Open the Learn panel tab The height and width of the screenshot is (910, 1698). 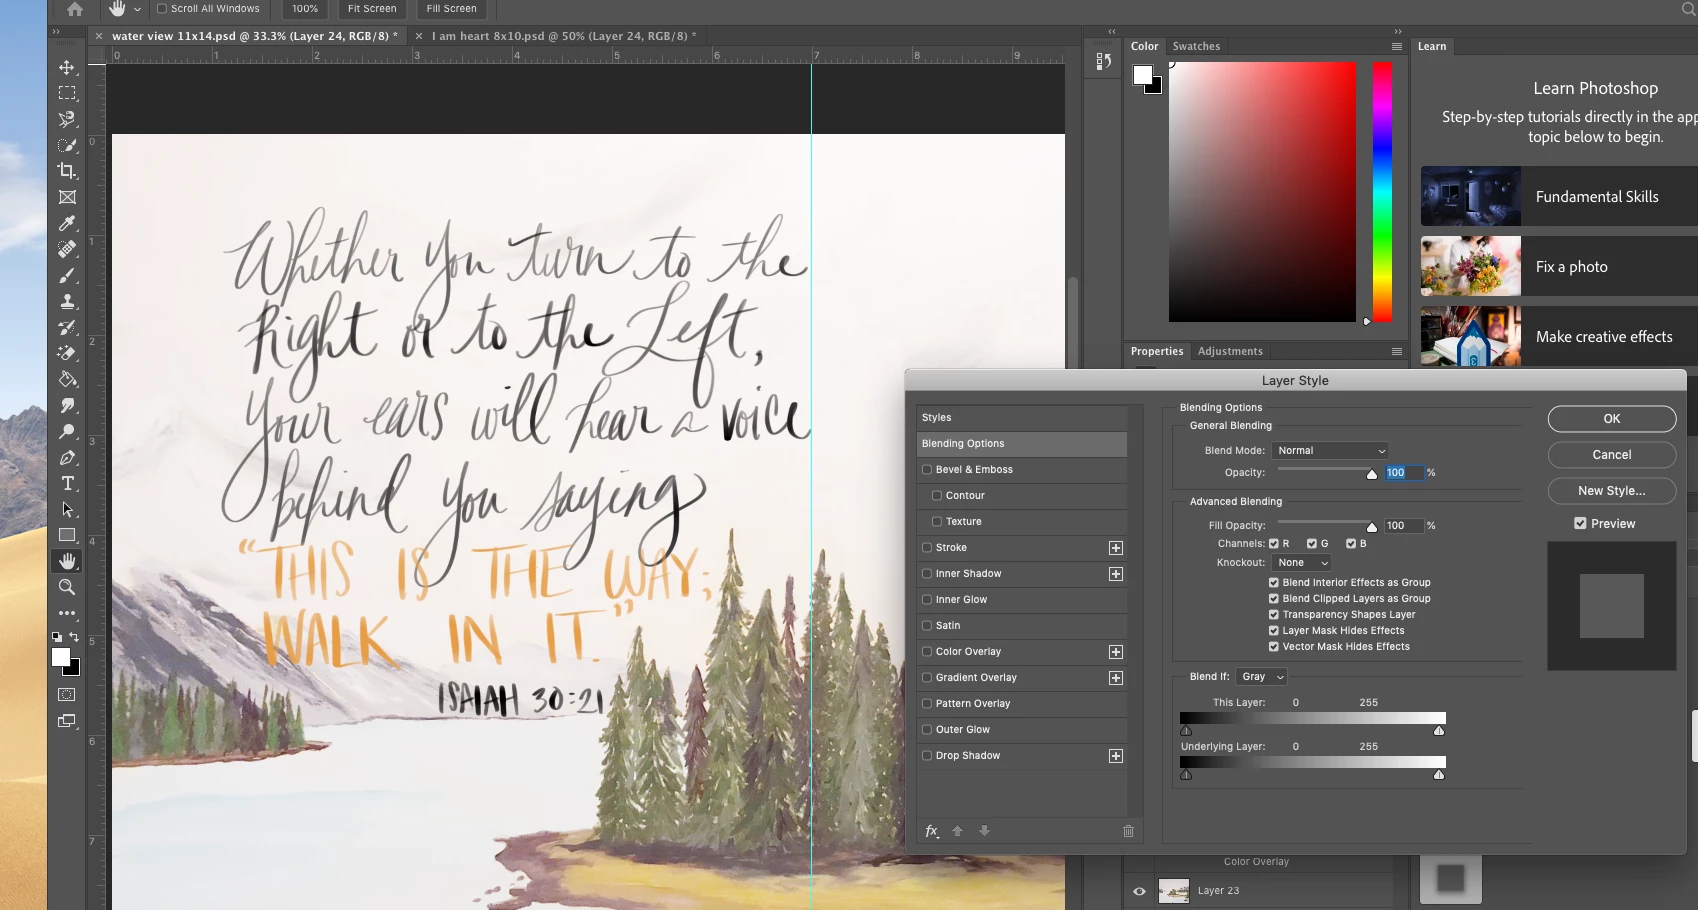point(1432,47)
